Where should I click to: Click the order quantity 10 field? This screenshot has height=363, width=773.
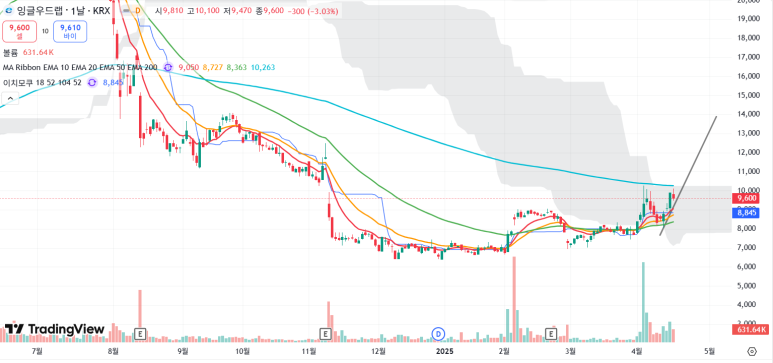(45, 31)
